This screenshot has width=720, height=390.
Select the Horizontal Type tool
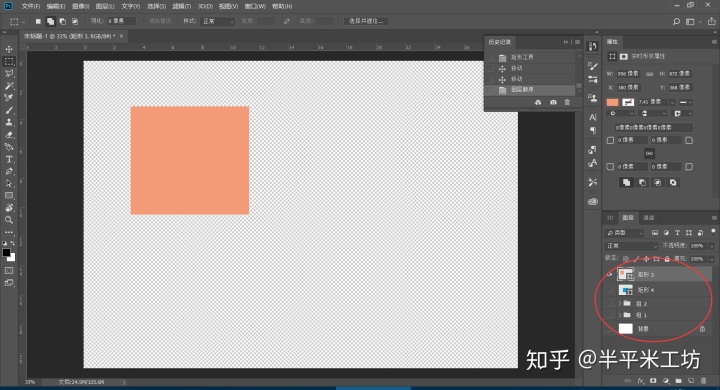pyautogui.click(x=9, y=159)
